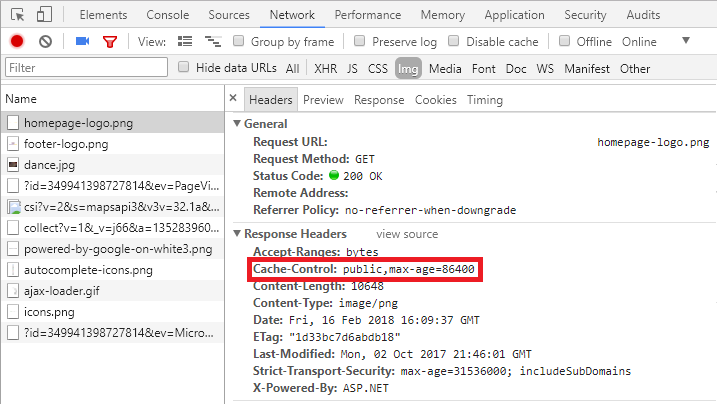This screenshot has height=404, width=717.
Task: Click the video camera capture screenshots icon
Action: pos(82,41)
